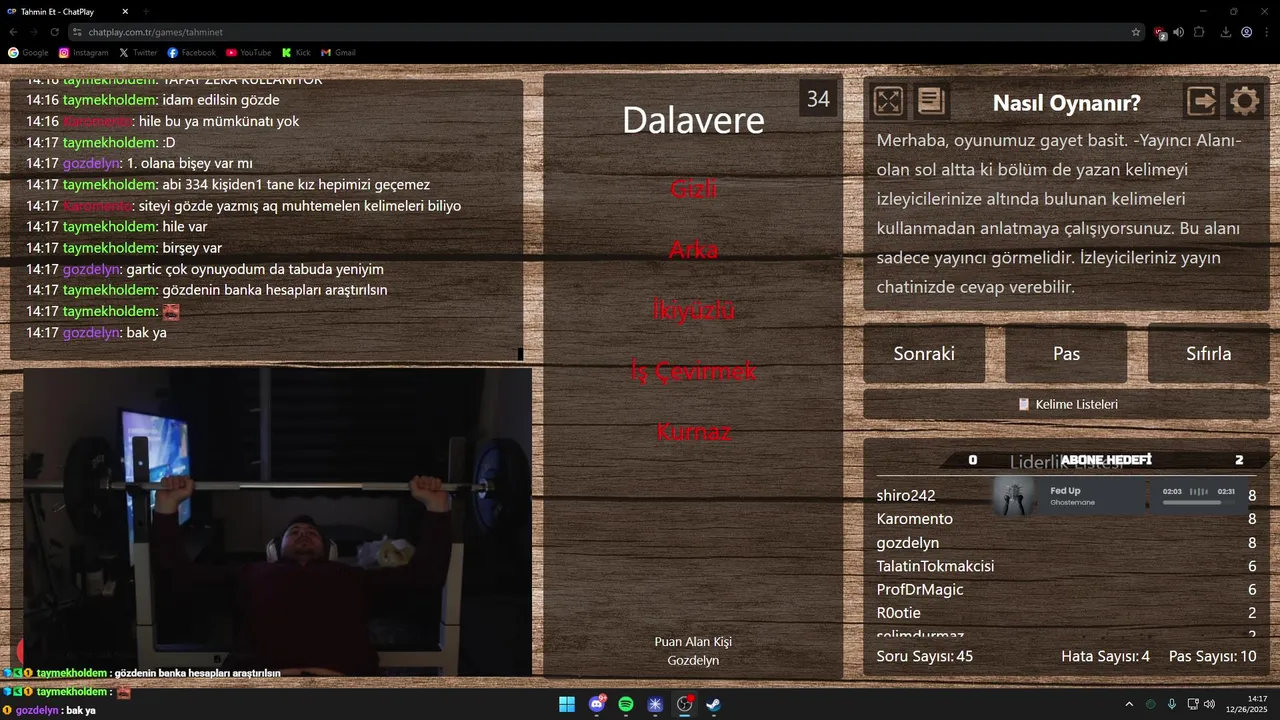
Task: View site information icon in address bar
Action: click(x=77, y=32)
